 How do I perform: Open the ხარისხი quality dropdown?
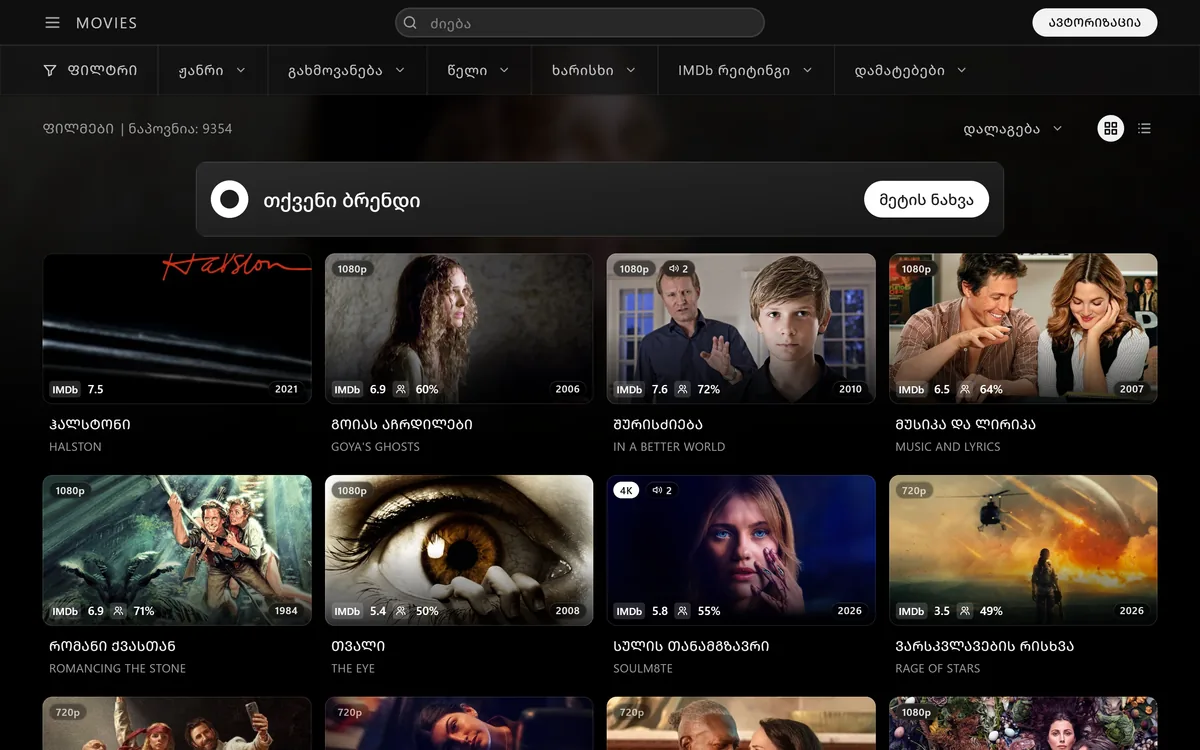(x=594, y=71)
